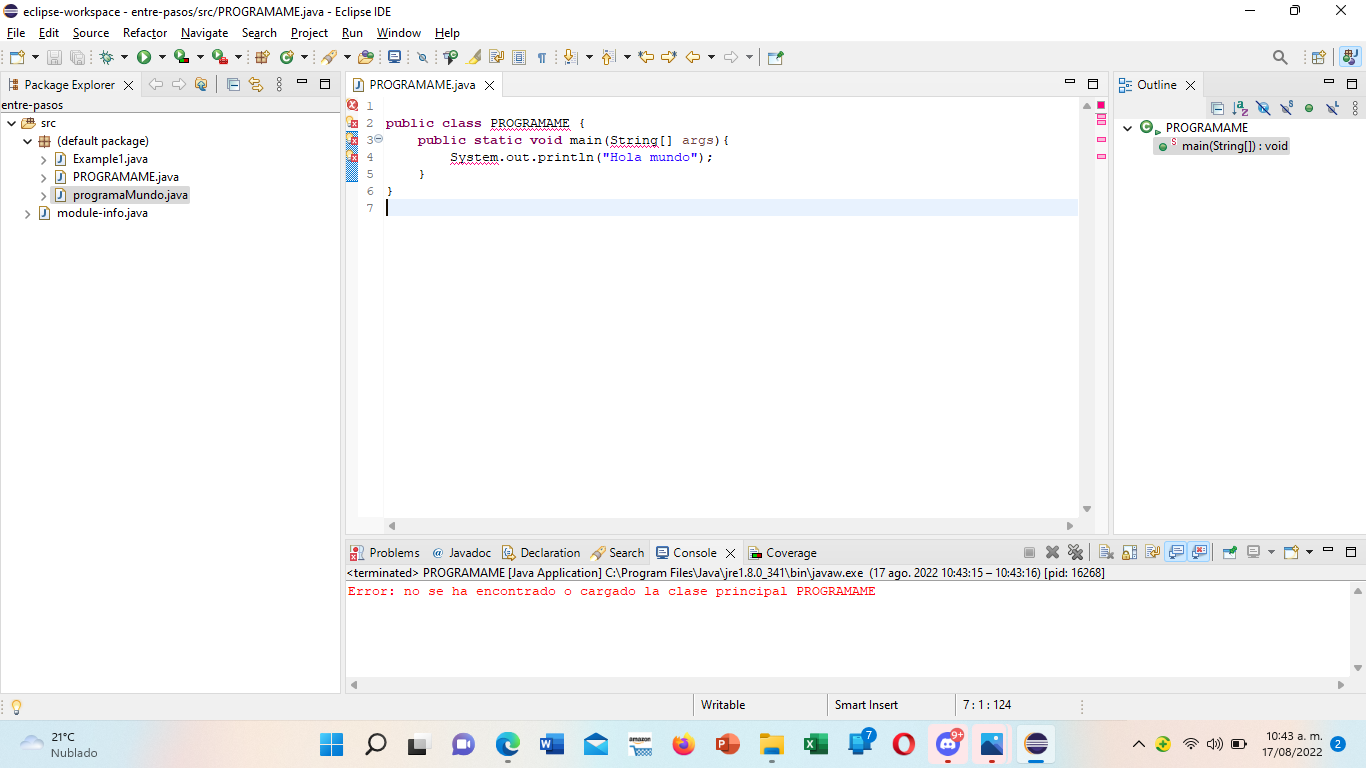
Task: Click the toolbar search magnifier icon
Action: 1280,57
